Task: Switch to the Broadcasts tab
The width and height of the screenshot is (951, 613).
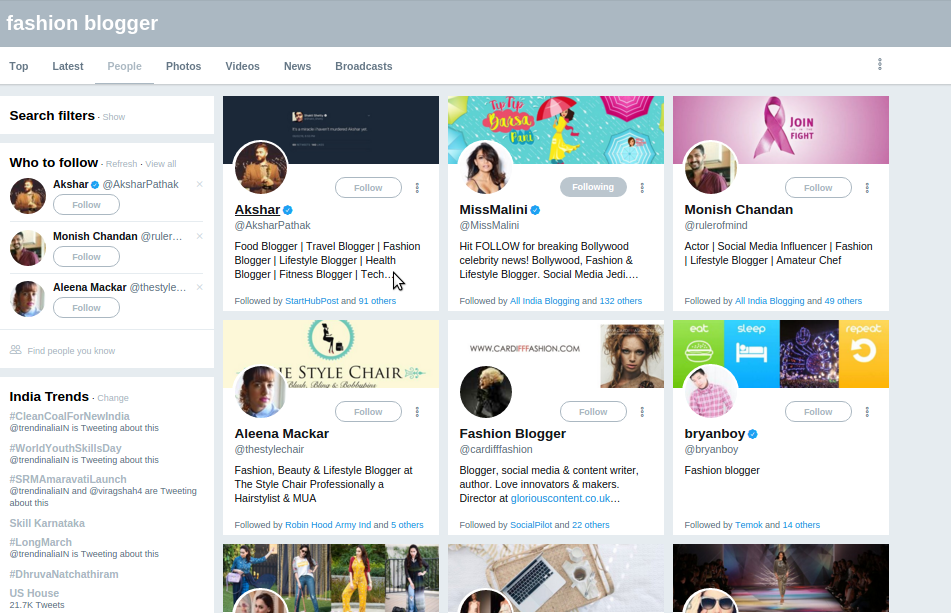Action: (x=364, y=66)
